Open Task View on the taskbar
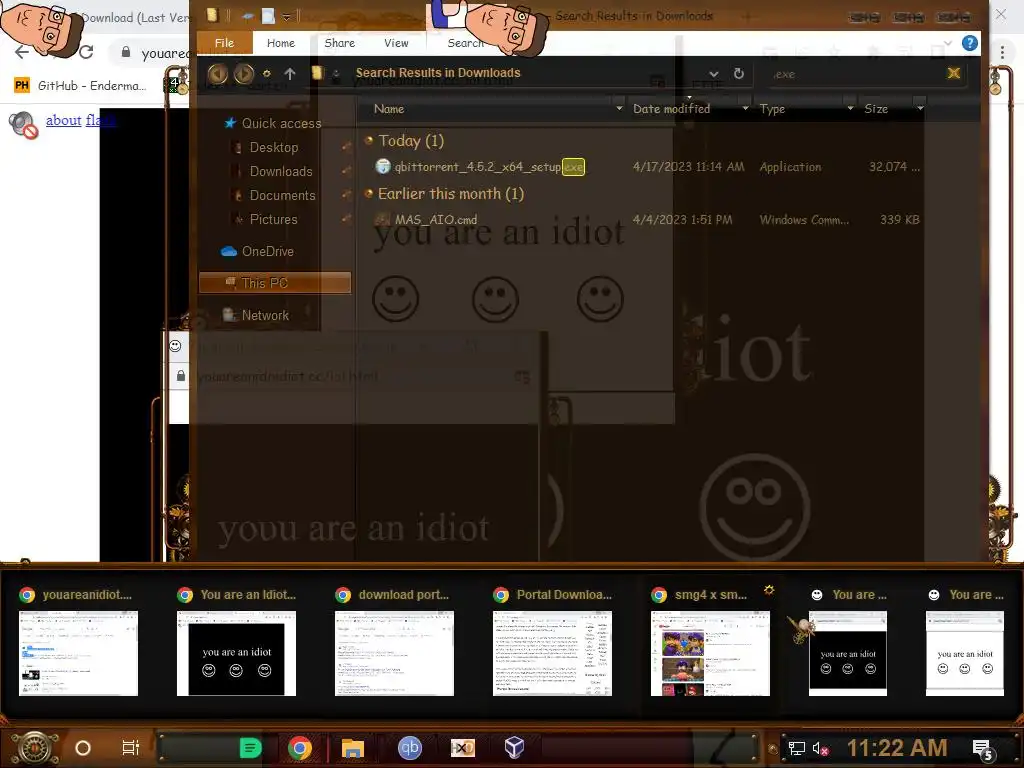The width and height of the screenshot is (1024, 768). coord(131,748)
